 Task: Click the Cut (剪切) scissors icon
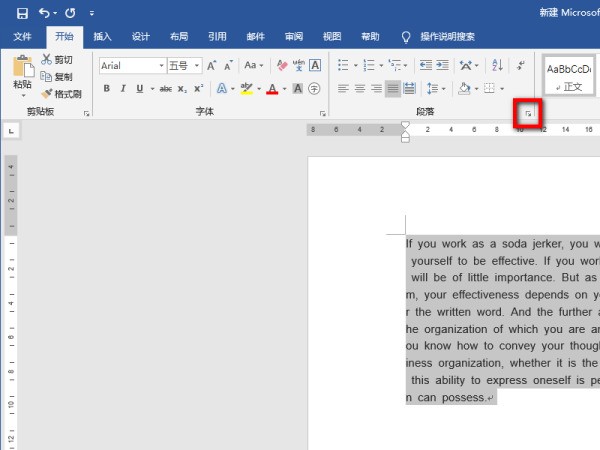click(x=47, y=60)
